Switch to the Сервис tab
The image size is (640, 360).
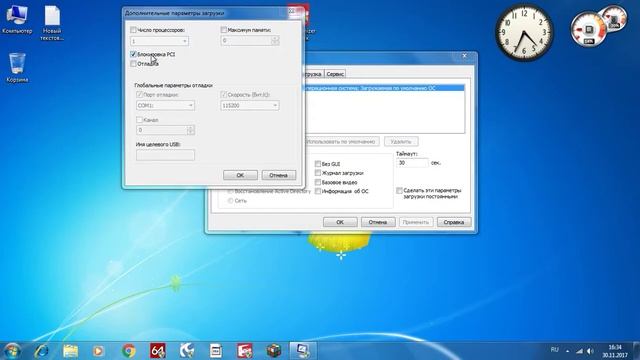coord(335,74)
